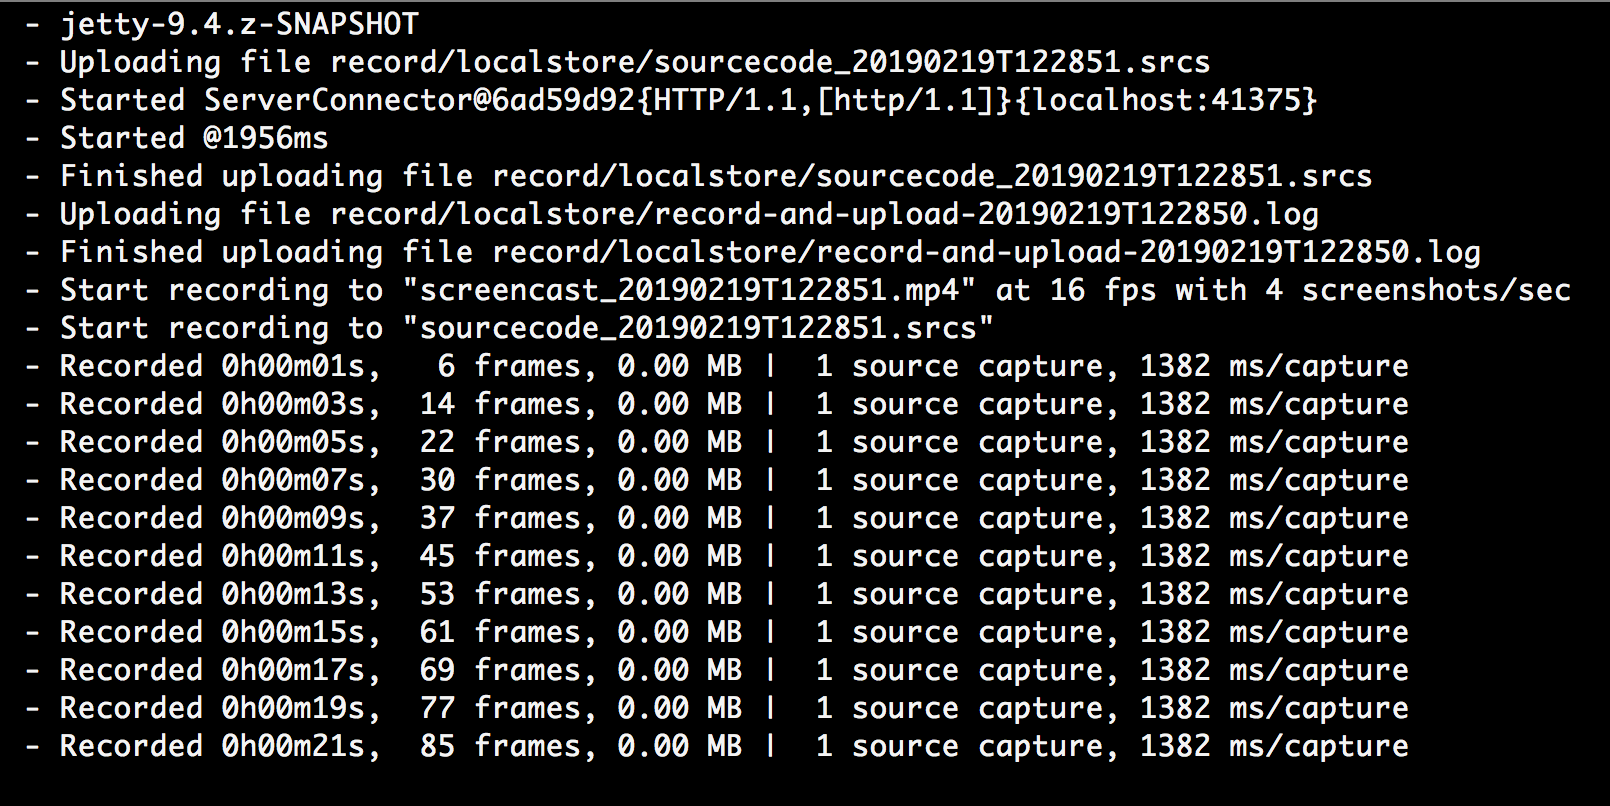This screenshot has width=1610, height=806.
Task: Click the path in the "Finished uploading" record-and-upload log line
Action: click(x=986, y=252)
